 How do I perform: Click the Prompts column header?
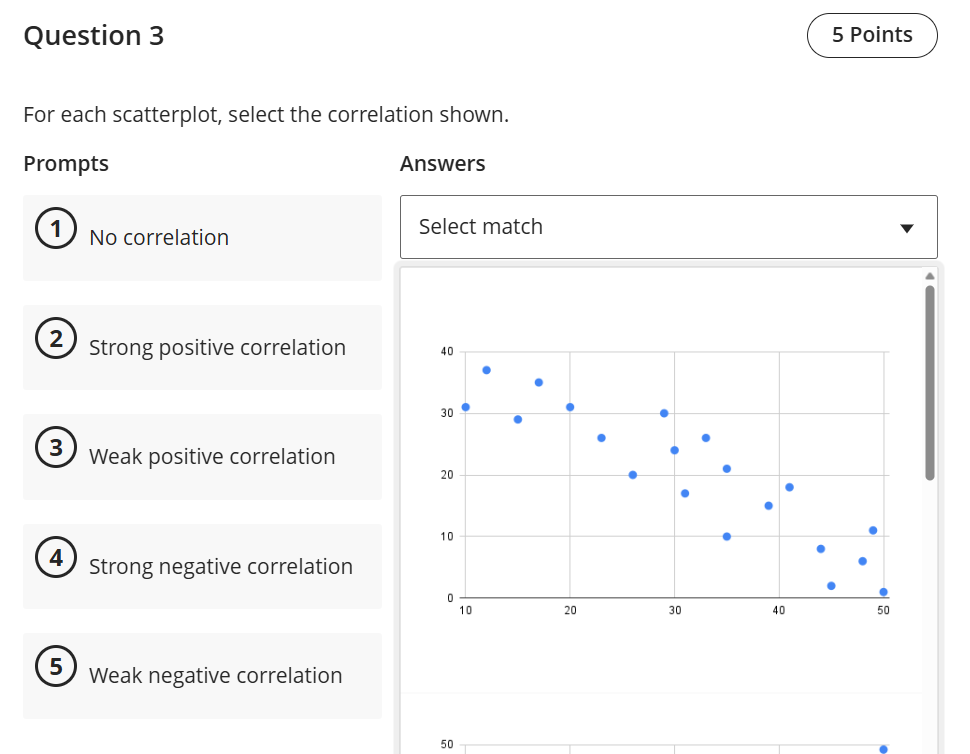[66, 164]
